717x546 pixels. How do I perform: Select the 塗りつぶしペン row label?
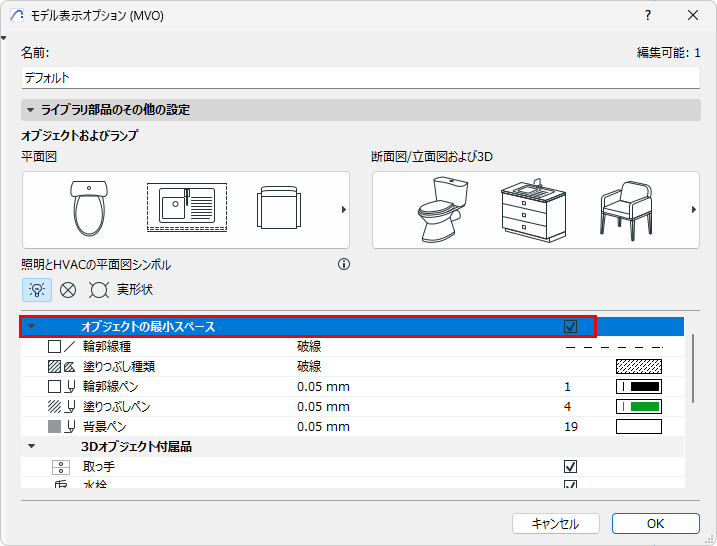point(116,407)
